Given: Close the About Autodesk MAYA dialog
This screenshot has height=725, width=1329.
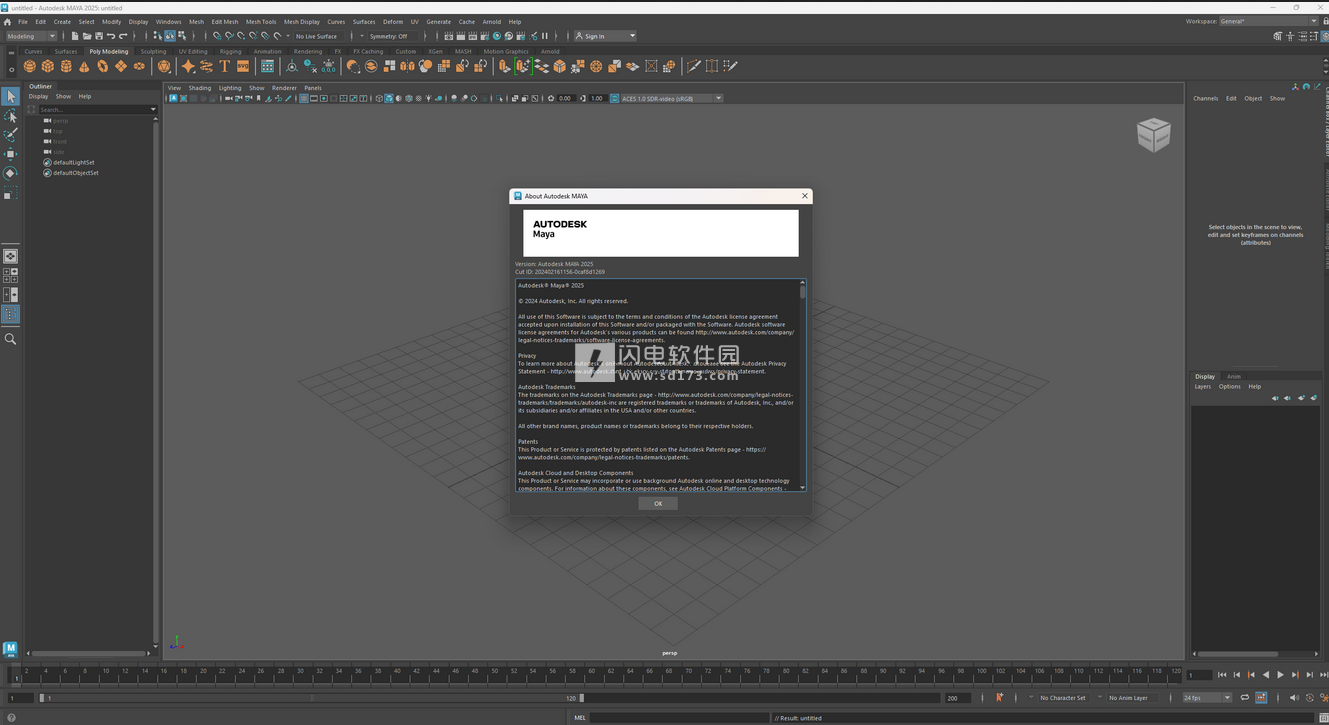Looking at the screenshot, I should (x=804, y=196).
